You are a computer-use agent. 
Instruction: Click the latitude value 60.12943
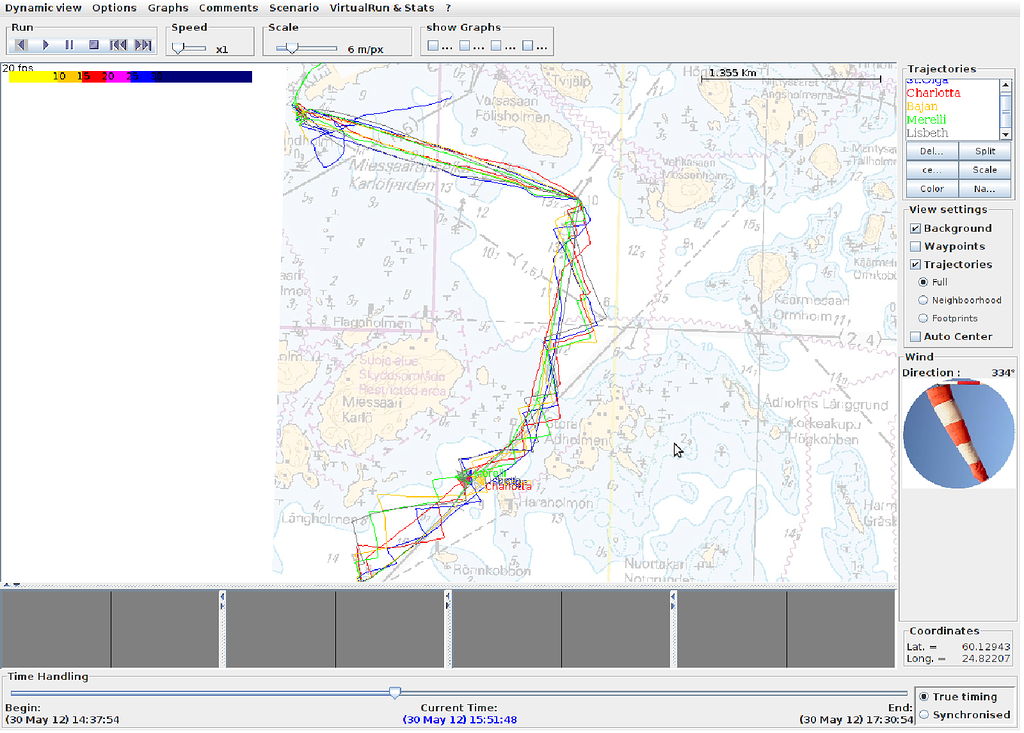coord(985,647)
